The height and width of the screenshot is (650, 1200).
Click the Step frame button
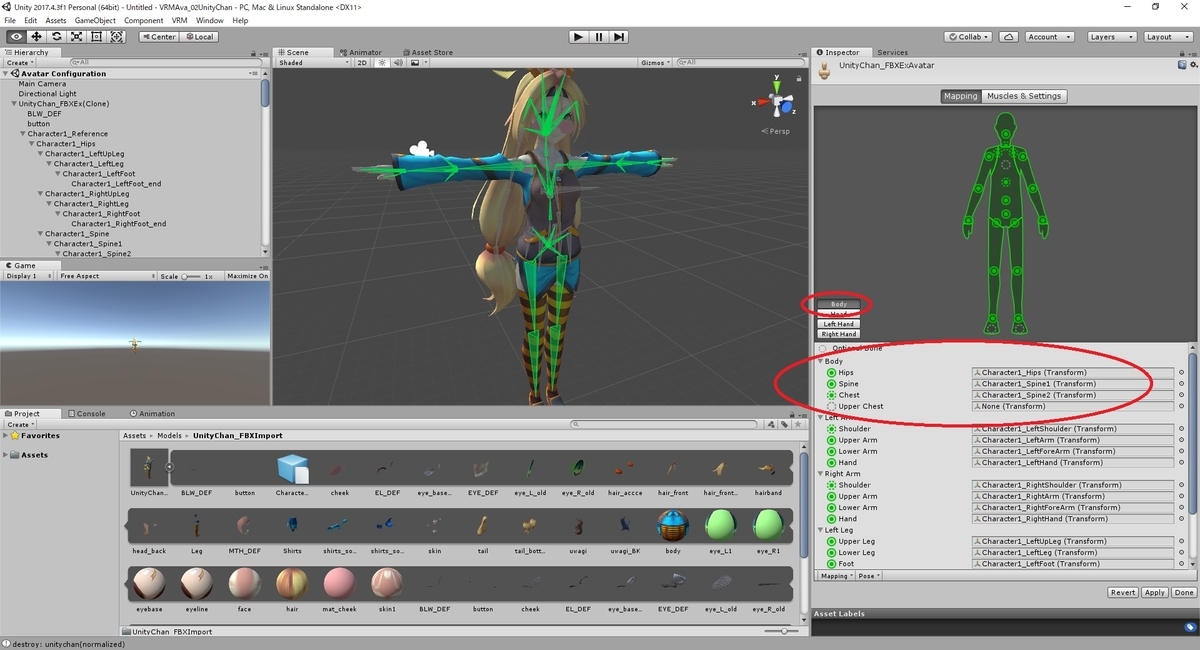point(619,37)
